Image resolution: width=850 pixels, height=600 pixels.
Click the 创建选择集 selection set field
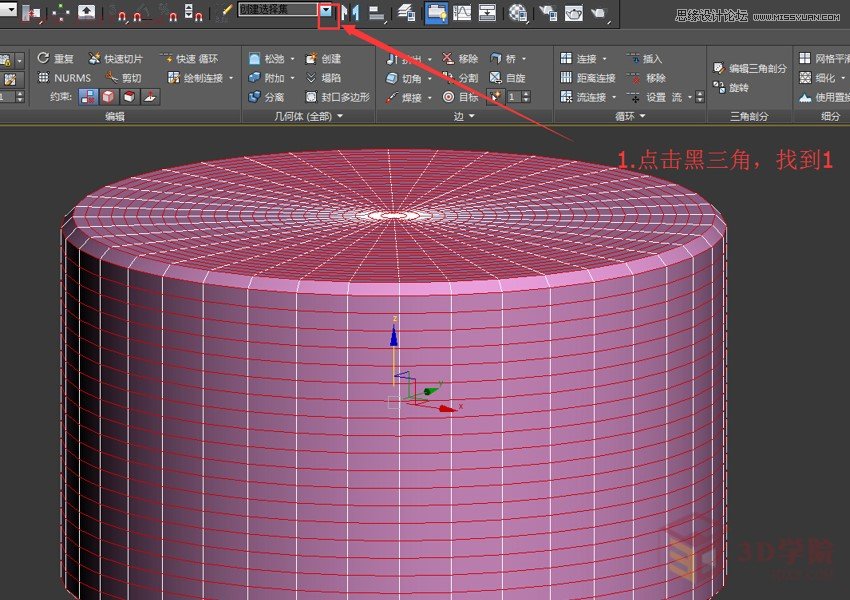pyautogui.click(x=279, y=10)
